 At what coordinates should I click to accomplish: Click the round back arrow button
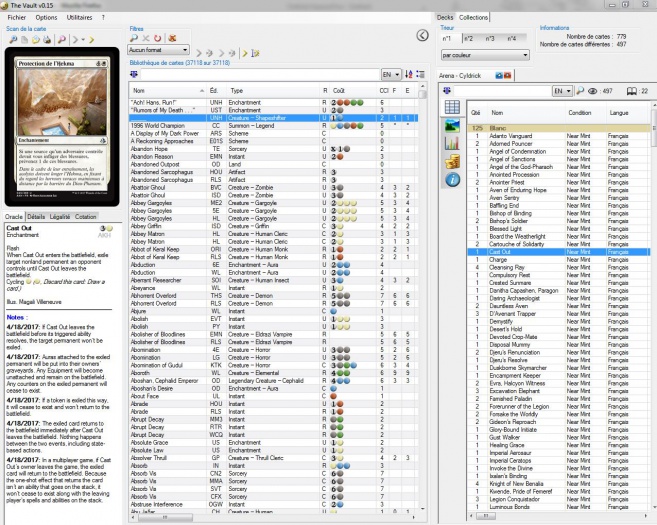pyautogui.click(x=422, y=36)
